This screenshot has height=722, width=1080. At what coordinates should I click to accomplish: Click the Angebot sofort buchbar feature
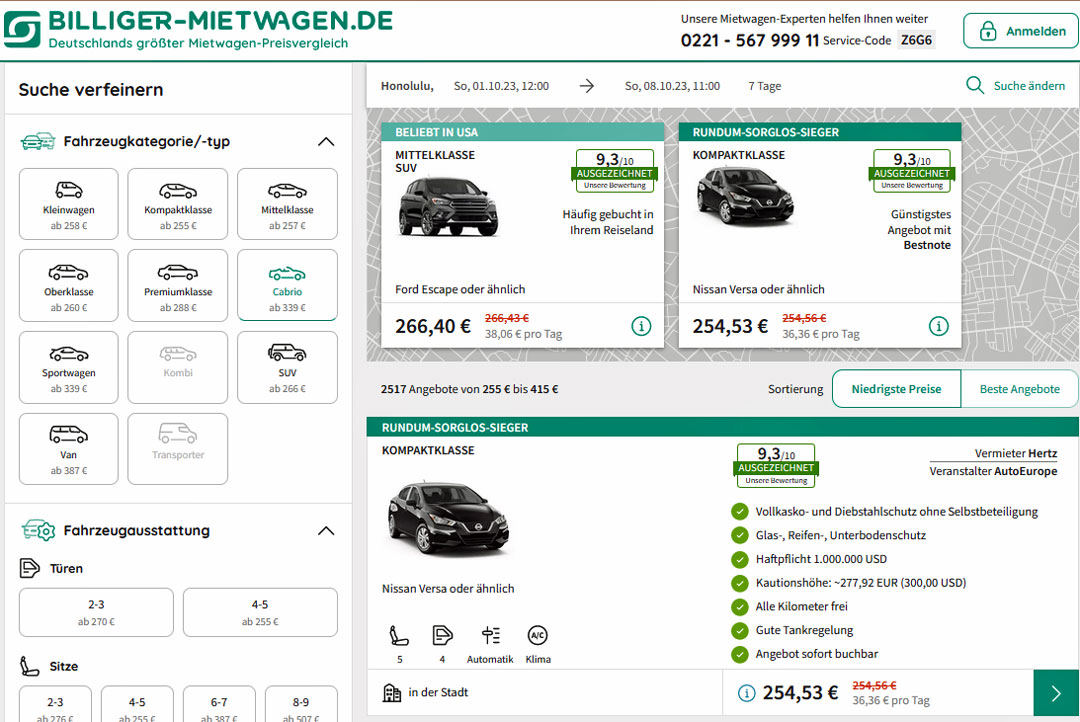point(817,654)
